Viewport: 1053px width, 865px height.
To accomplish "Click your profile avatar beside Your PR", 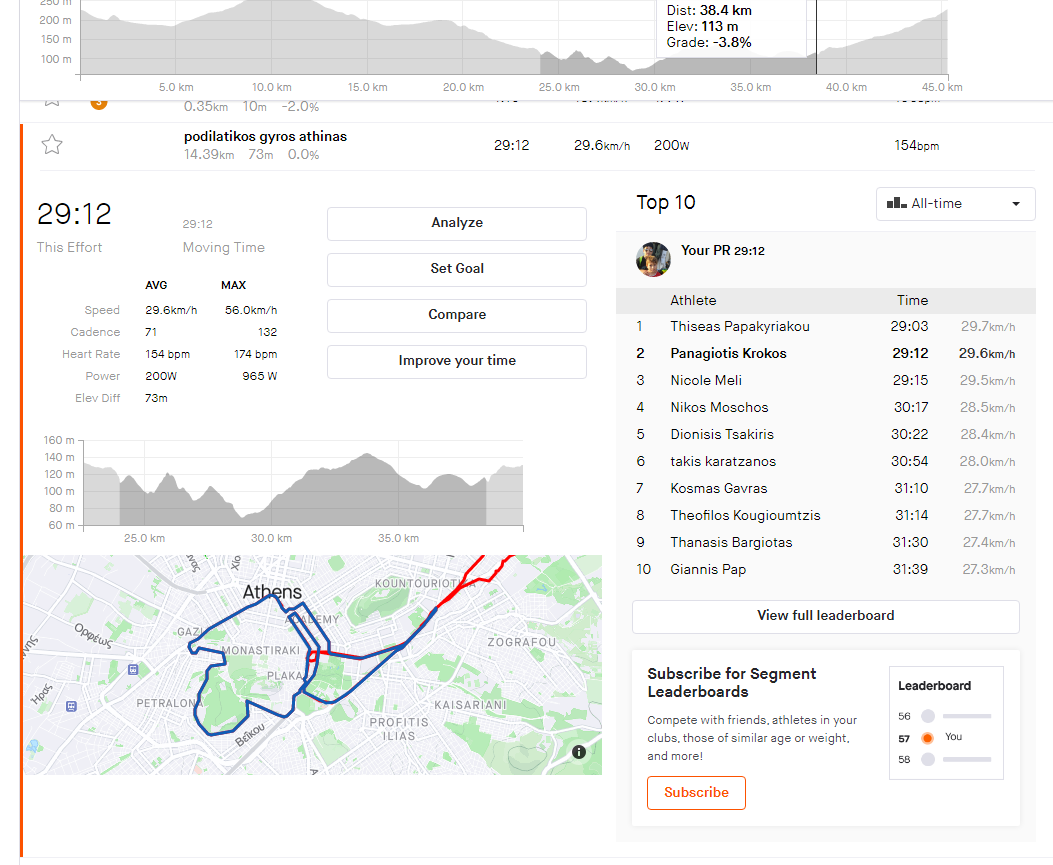I will point(653,258).
